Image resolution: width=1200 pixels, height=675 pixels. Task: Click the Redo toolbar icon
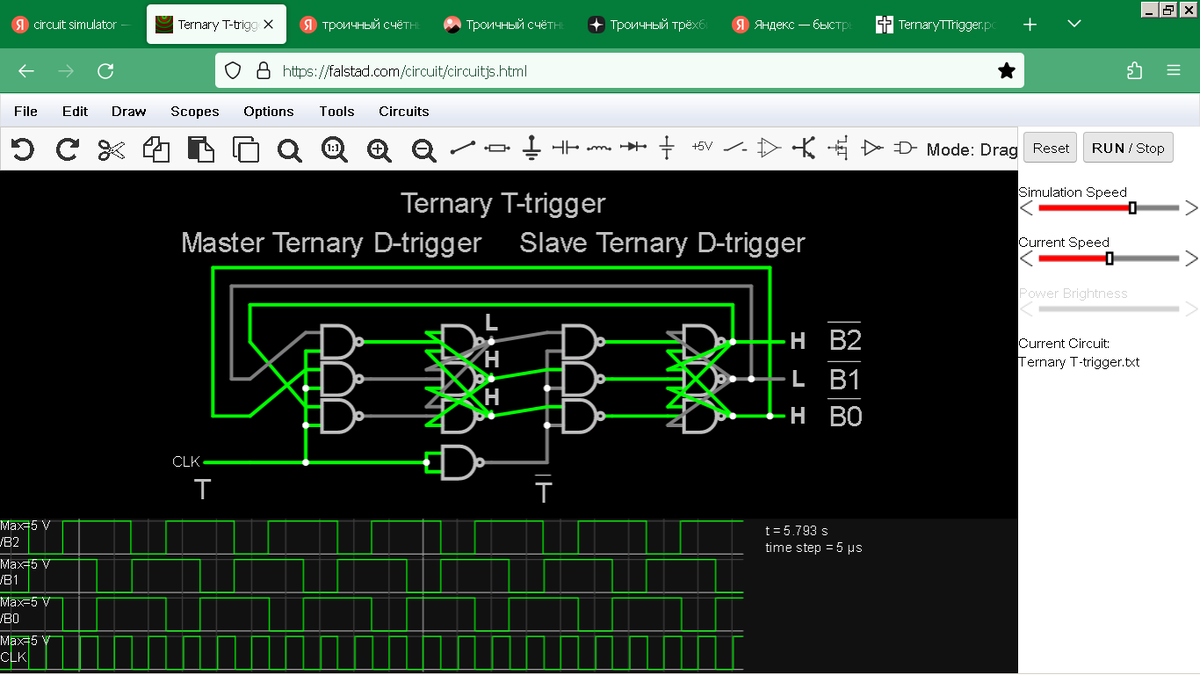pyautogui.click(x=67, y=149)
